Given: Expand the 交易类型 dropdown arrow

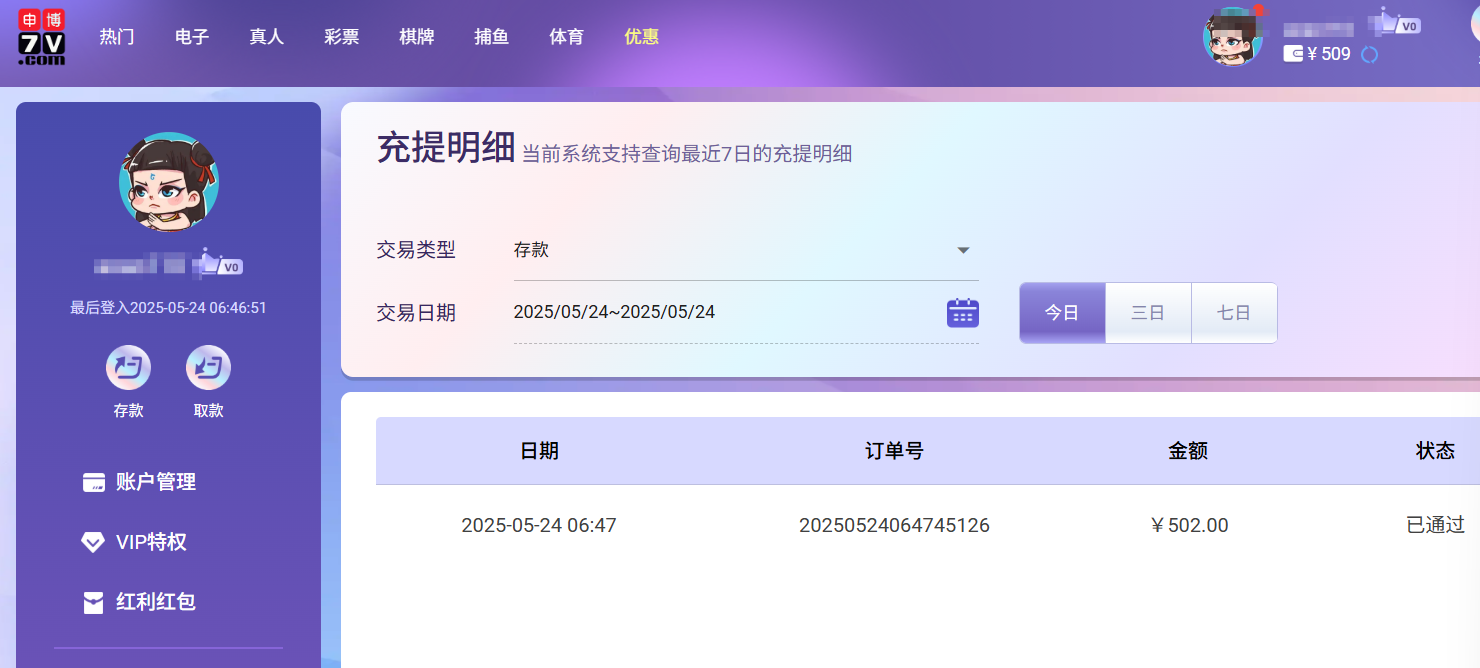Looking at the screenshot, I should (x=963, y=251).
